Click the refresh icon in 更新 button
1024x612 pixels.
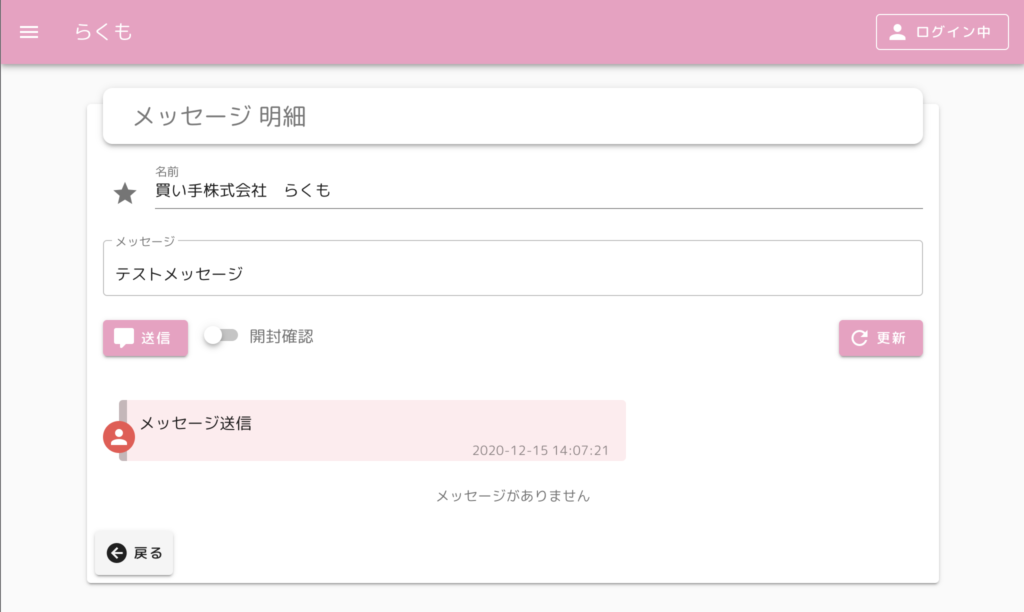(859, 338)
